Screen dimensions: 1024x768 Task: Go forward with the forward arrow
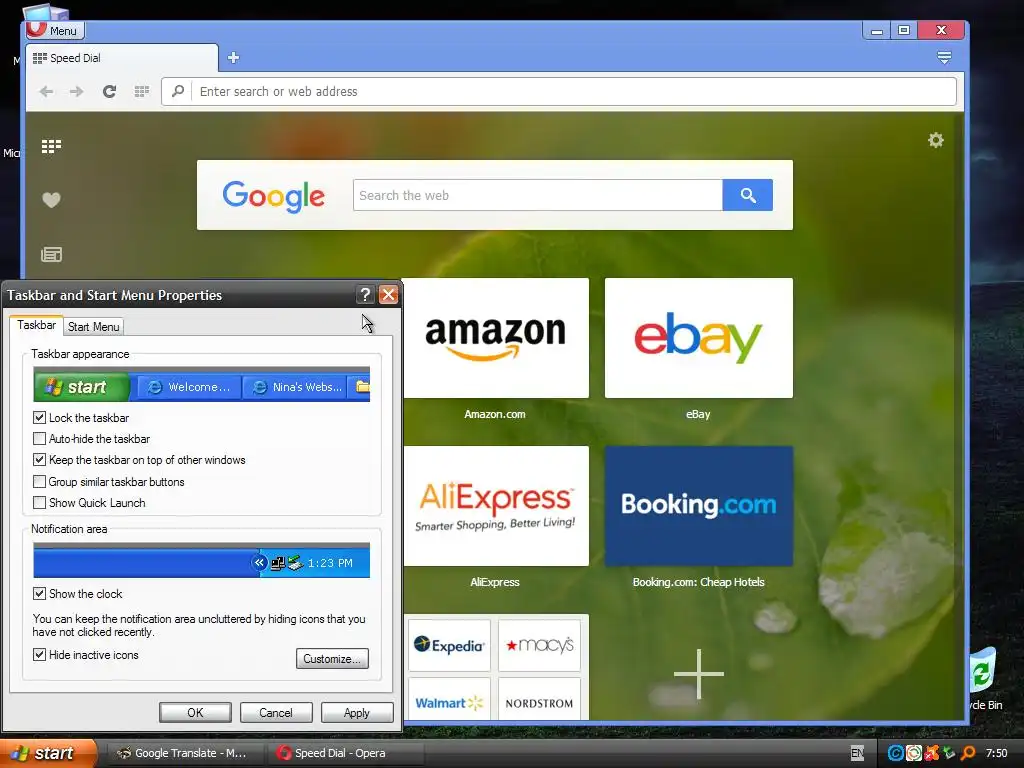[76, 91]
